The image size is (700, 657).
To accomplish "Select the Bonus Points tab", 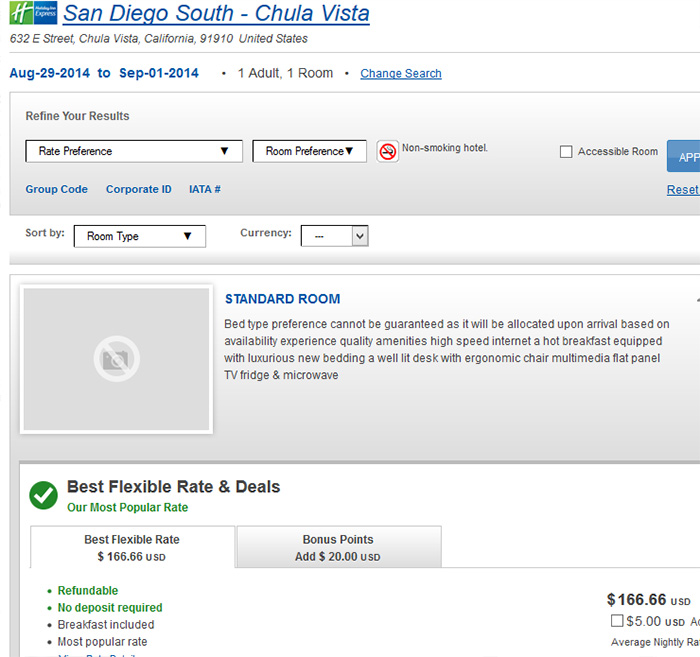I will 339,548.
